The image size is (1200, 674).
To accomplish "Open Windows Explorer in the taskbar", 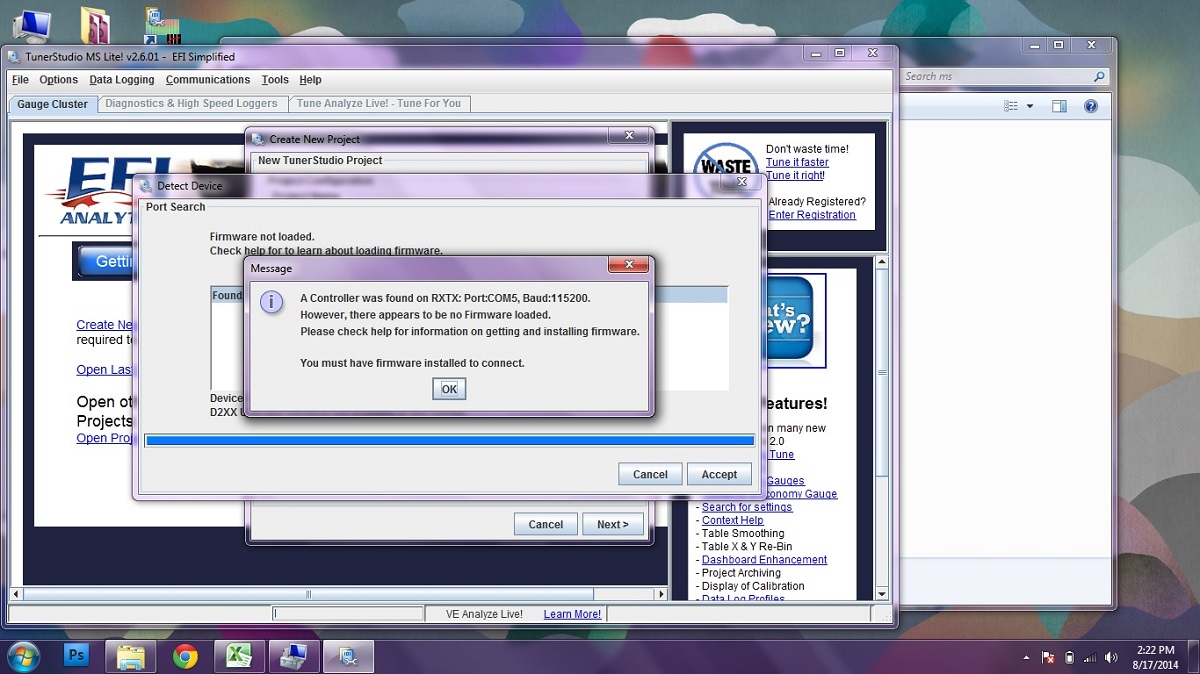I will pyautogui.click(x=131, y=656).
